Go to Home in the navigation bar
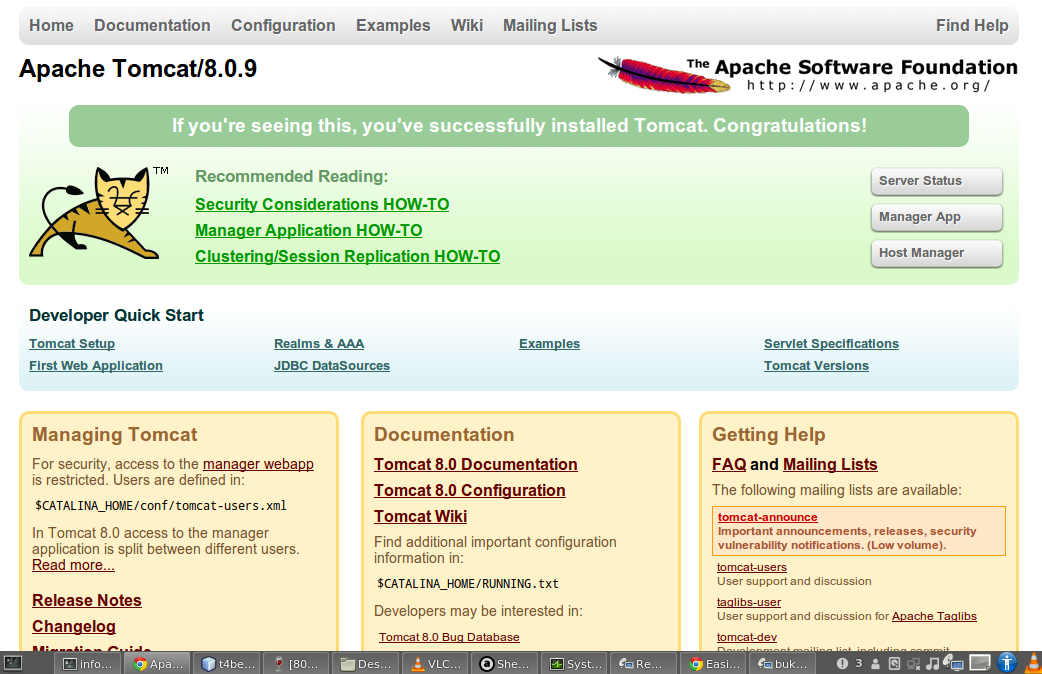The image size is (1042, 674). point(51,25)
